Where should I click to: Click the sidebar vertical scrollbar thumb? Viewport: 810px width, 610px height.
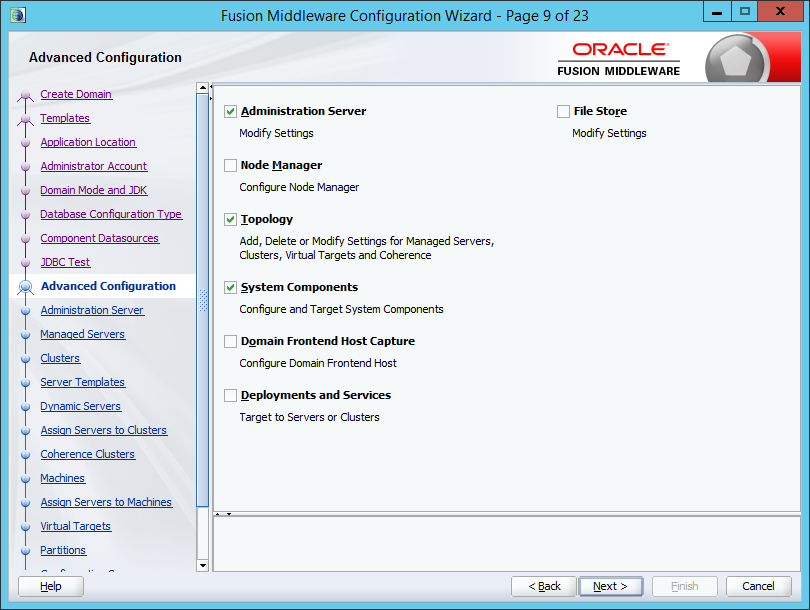[202, 300]
